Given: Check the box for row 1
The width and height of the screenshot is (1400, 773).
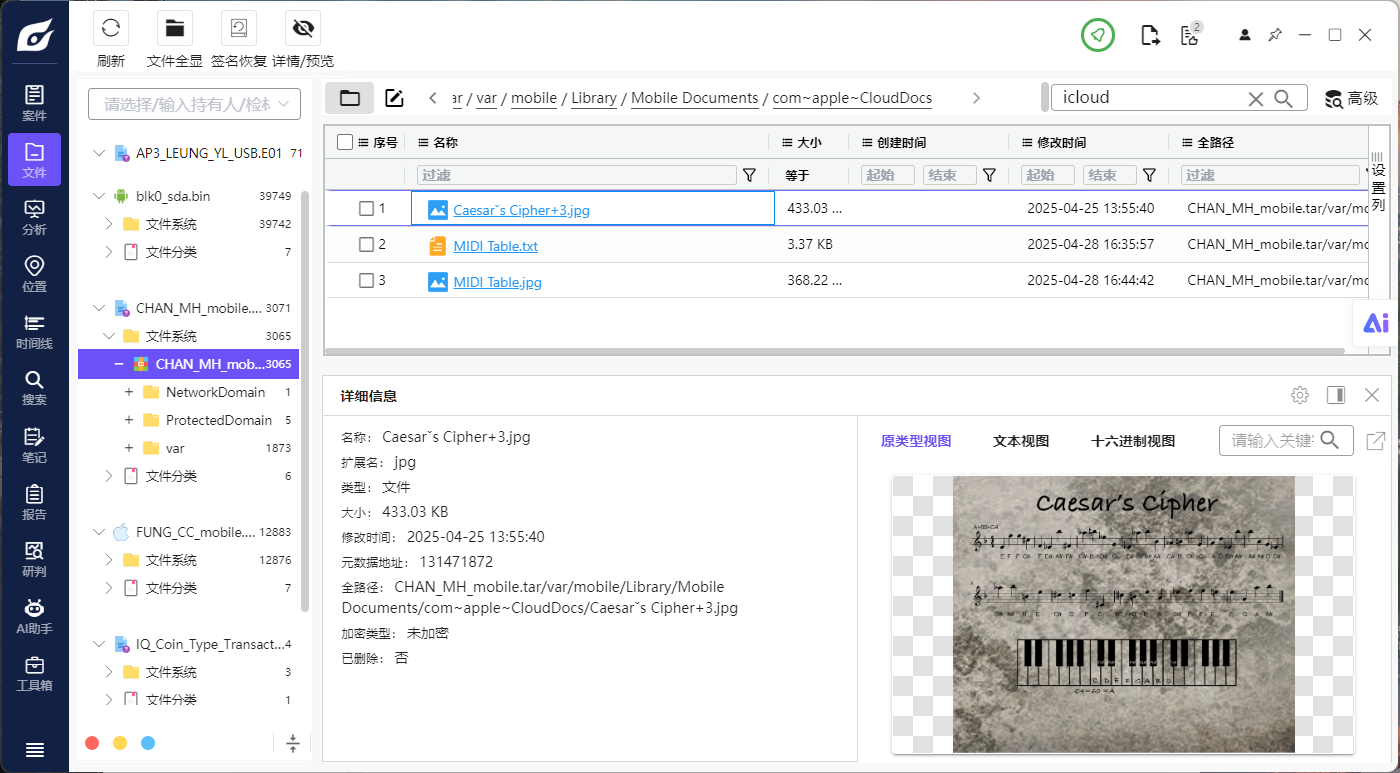Looking at the screenshot, I should (366, 209).
